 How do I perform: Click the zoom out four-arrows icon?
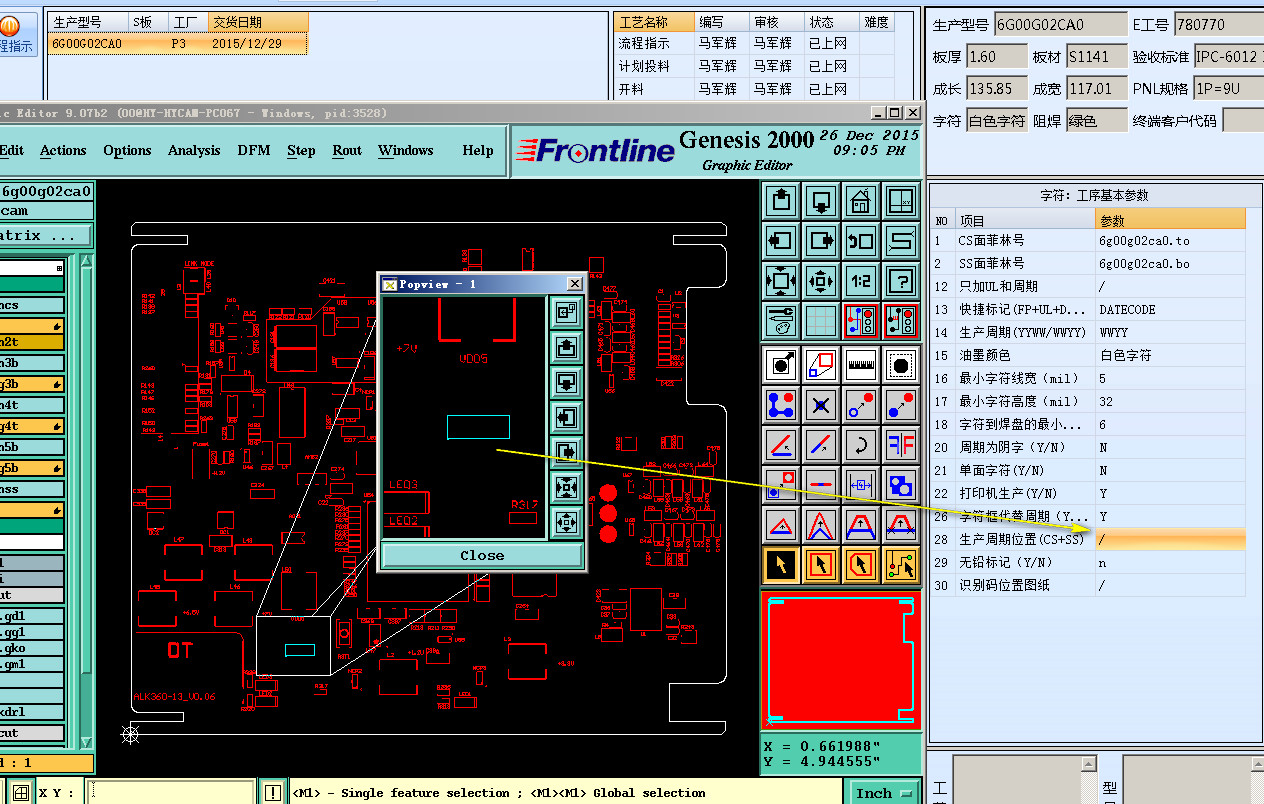(820, 281)
